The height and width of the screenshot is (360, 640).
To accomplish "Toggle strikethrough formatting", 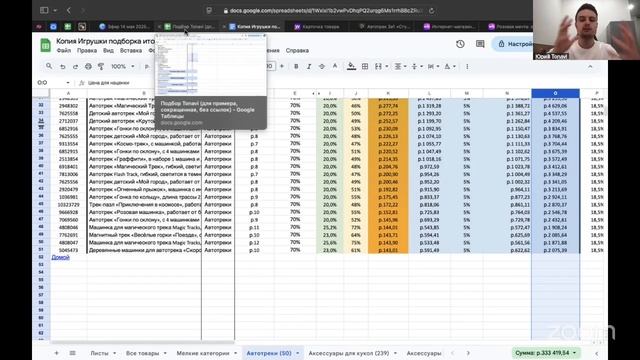I will 322,67.
